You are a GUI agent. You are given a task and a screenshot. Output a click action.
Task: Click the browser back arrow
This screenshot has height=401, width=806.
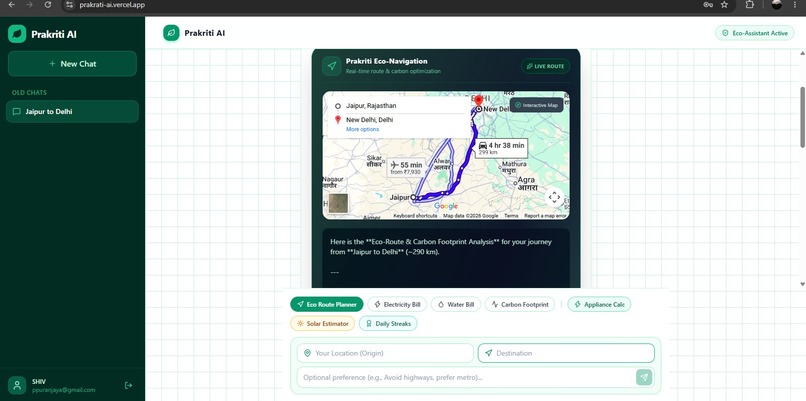pos(11,5)
